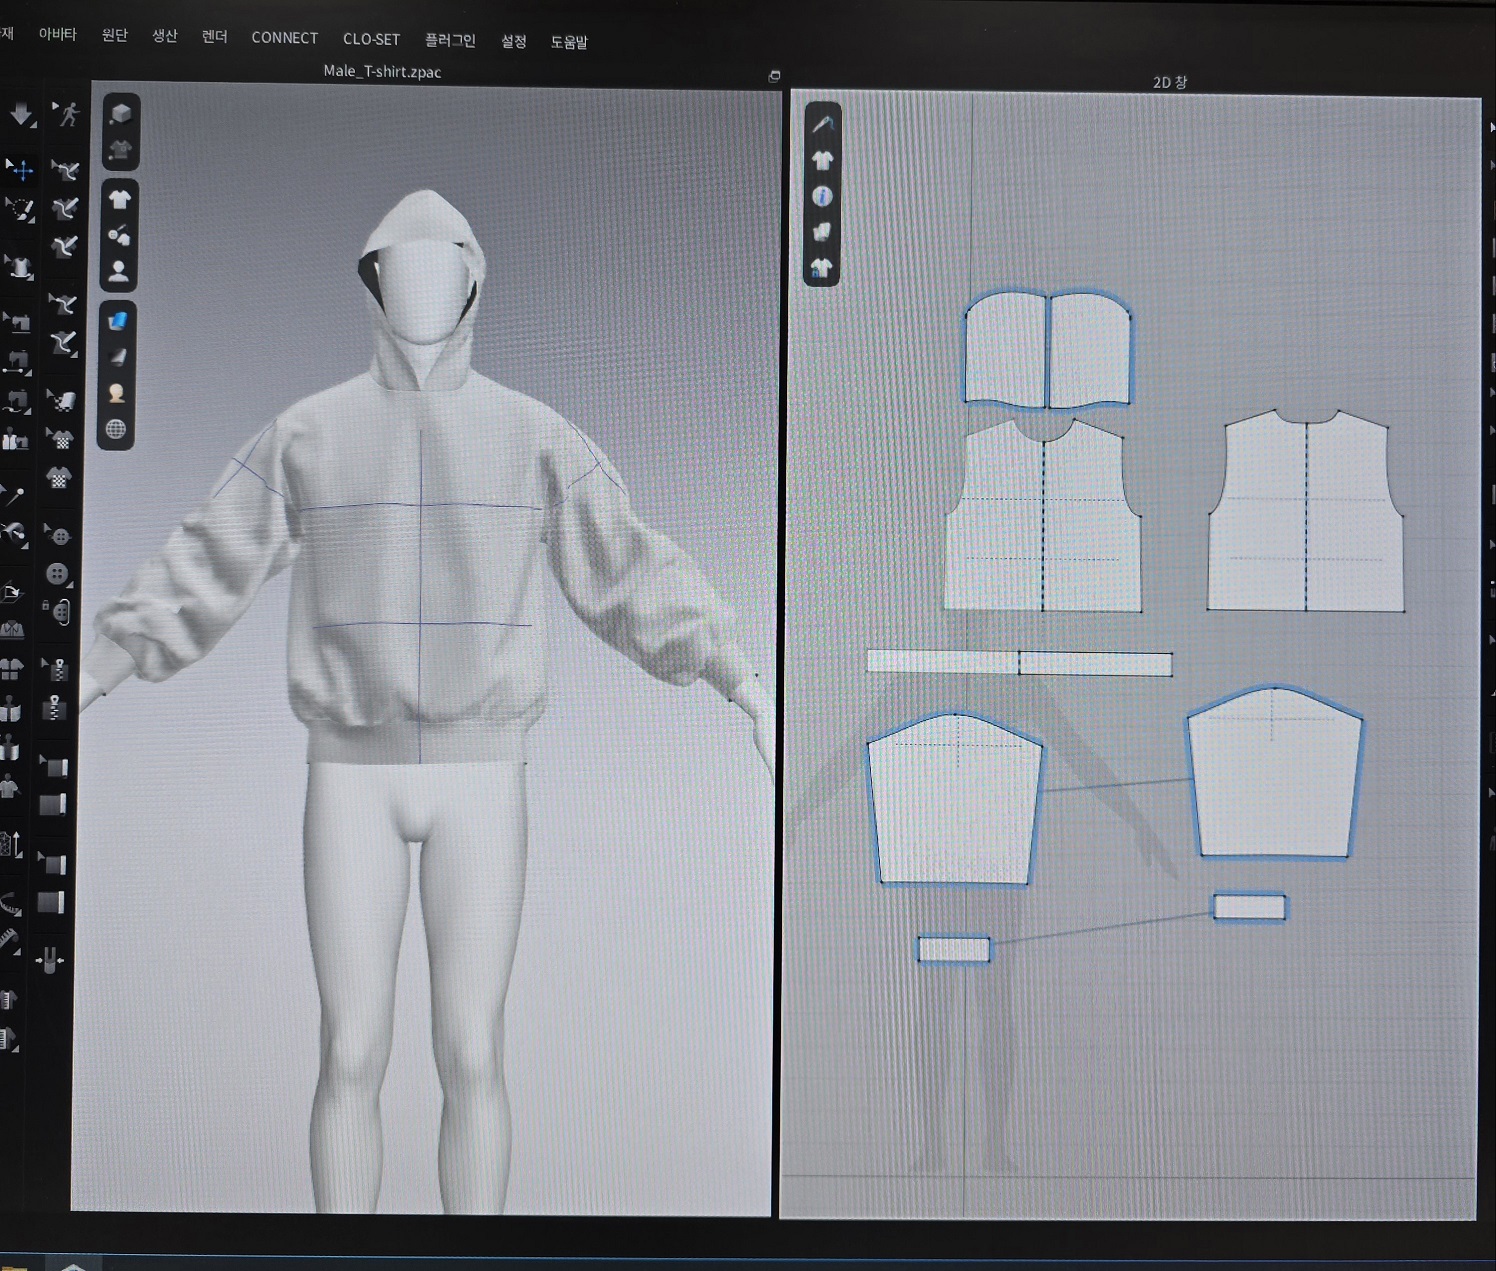Viewport: 1496px width, 1271px height.
Task: Expand the 3D view cube display options
Action: (120, 113)
